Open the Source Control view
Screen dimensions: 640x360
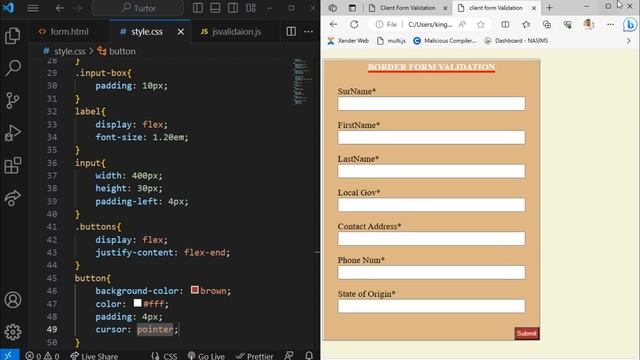(13, 100)
